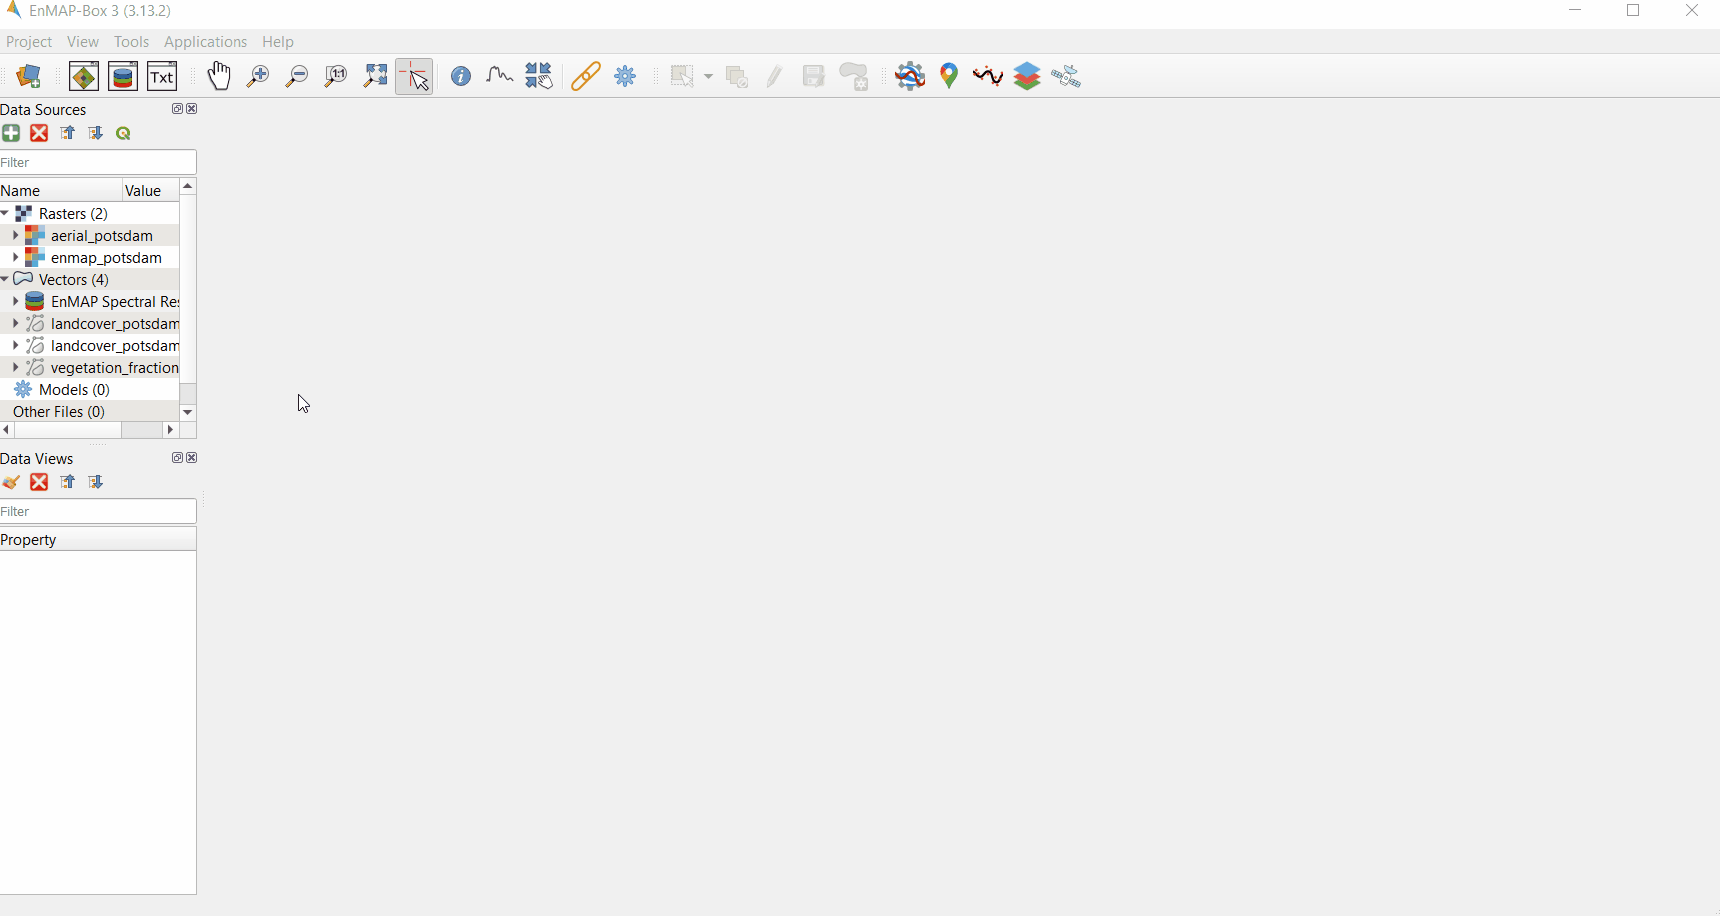This screenshot has height=916, width=1720.
Task: Open the profile curve analytics application
Action: pyautogui.click(x=988, y=77)
